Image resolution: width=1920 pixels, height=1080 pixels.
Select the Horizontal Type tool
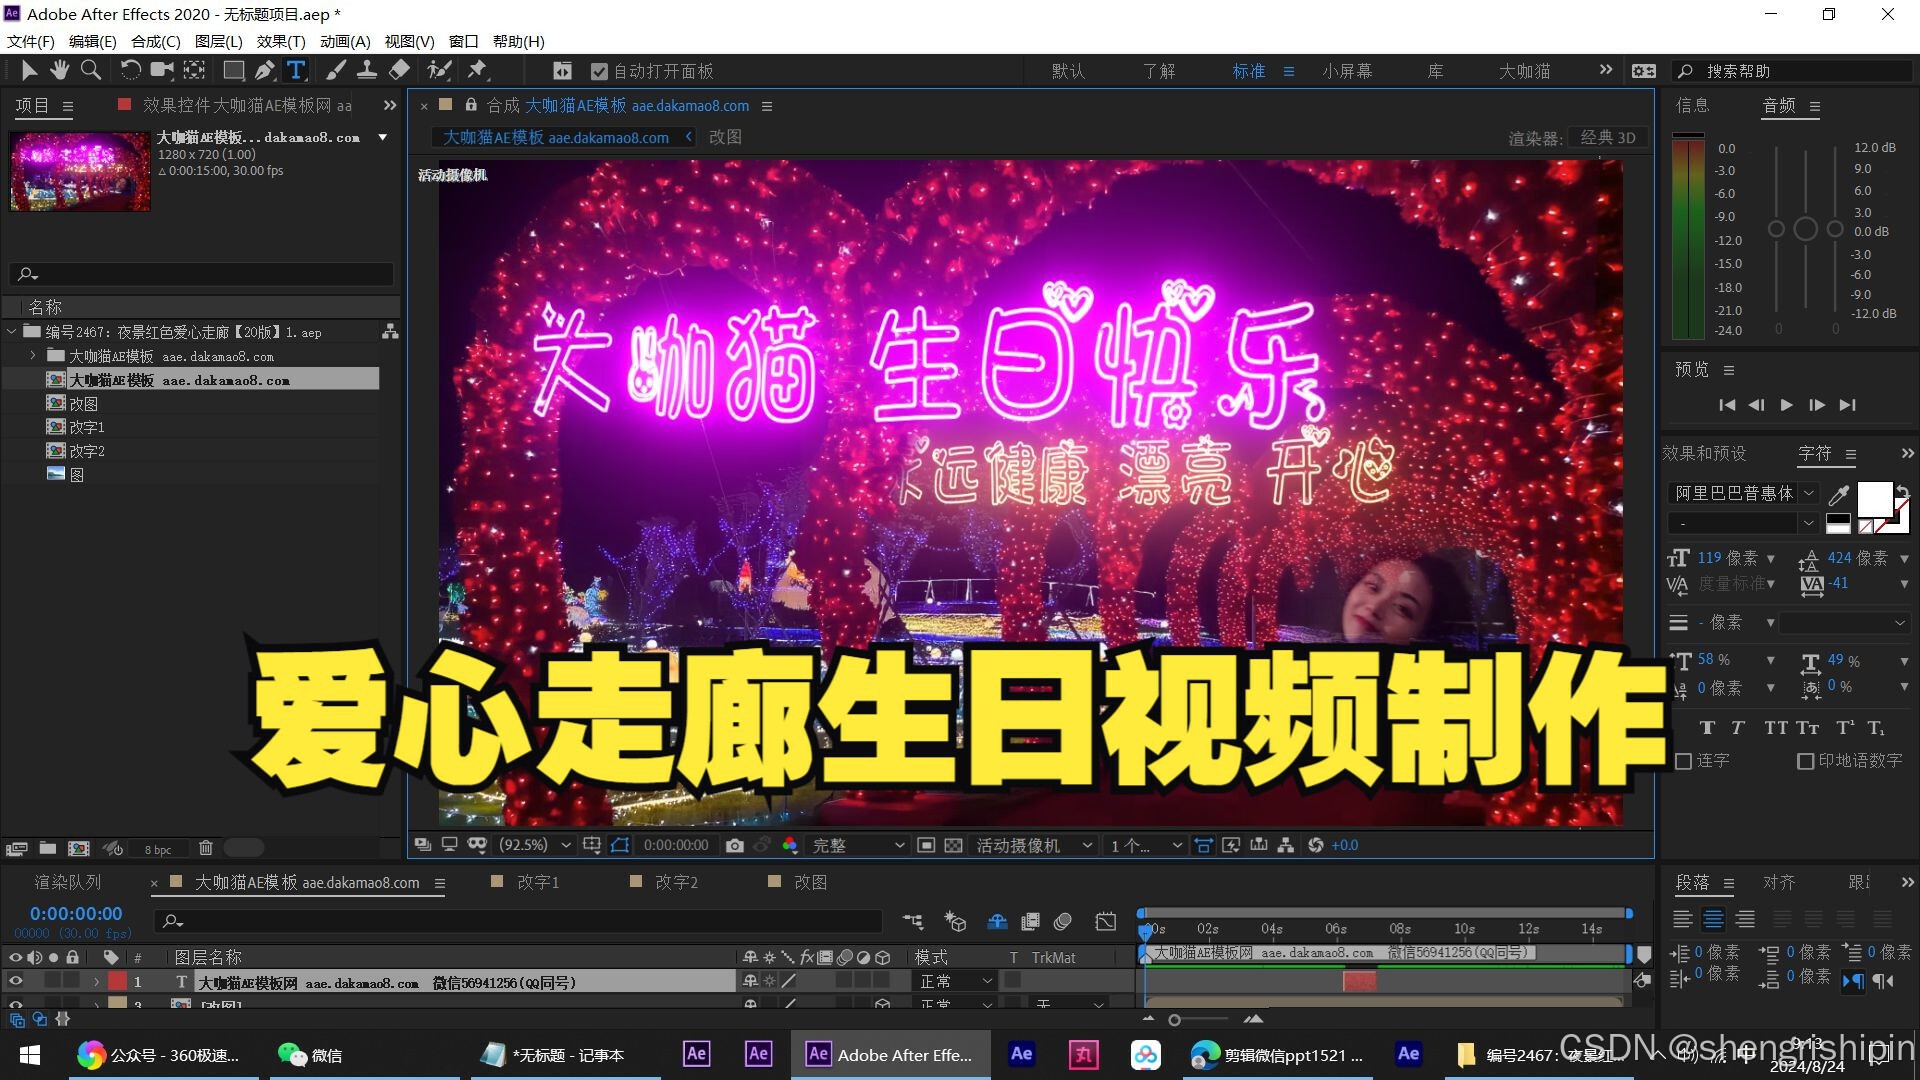[x=296, y=70]
